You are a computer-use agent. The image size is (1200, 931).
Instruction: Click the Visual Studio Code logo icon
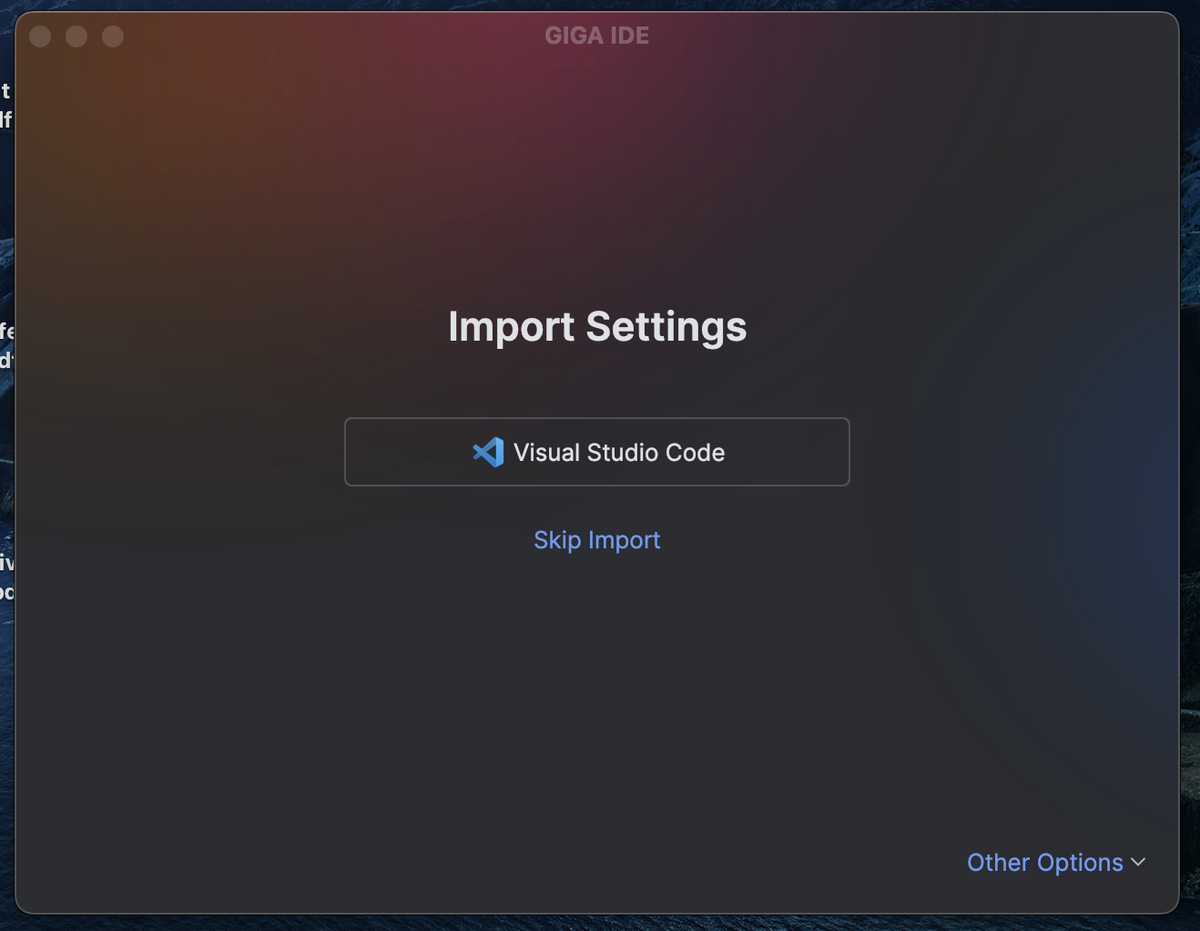pyautogui.click(x=488, y=453)
